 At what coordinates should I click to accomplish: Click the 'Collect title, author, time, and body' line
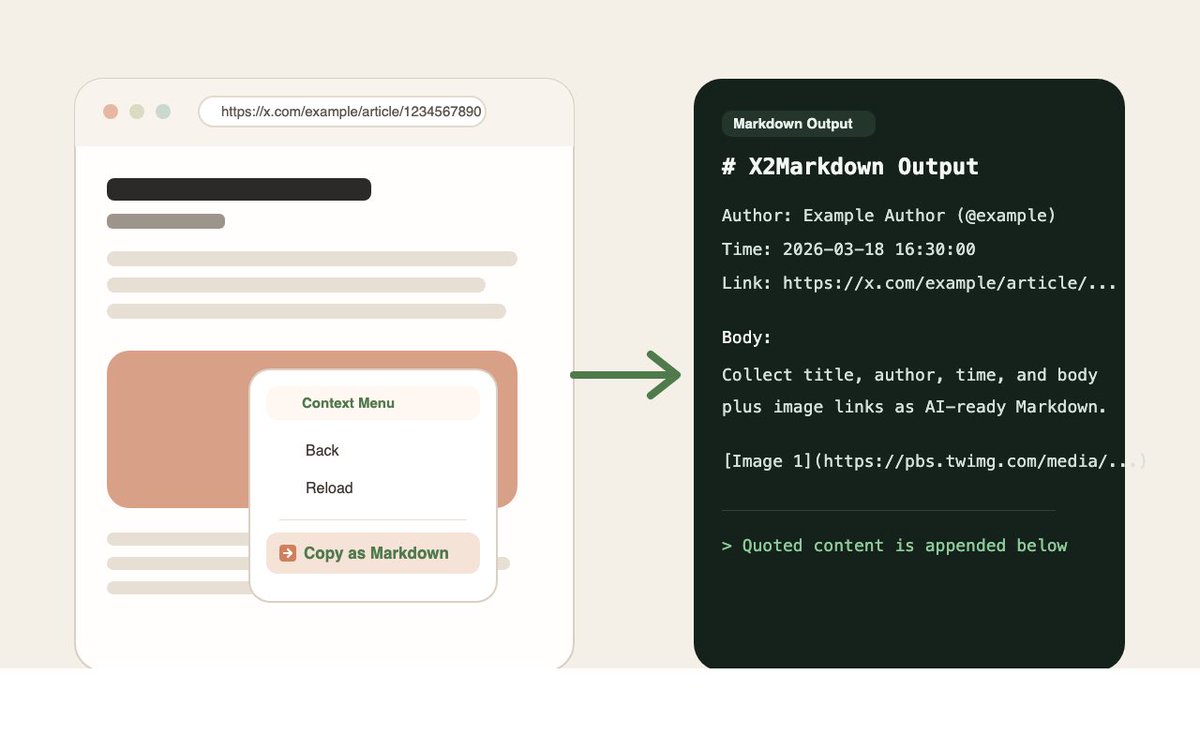(910, 375)
